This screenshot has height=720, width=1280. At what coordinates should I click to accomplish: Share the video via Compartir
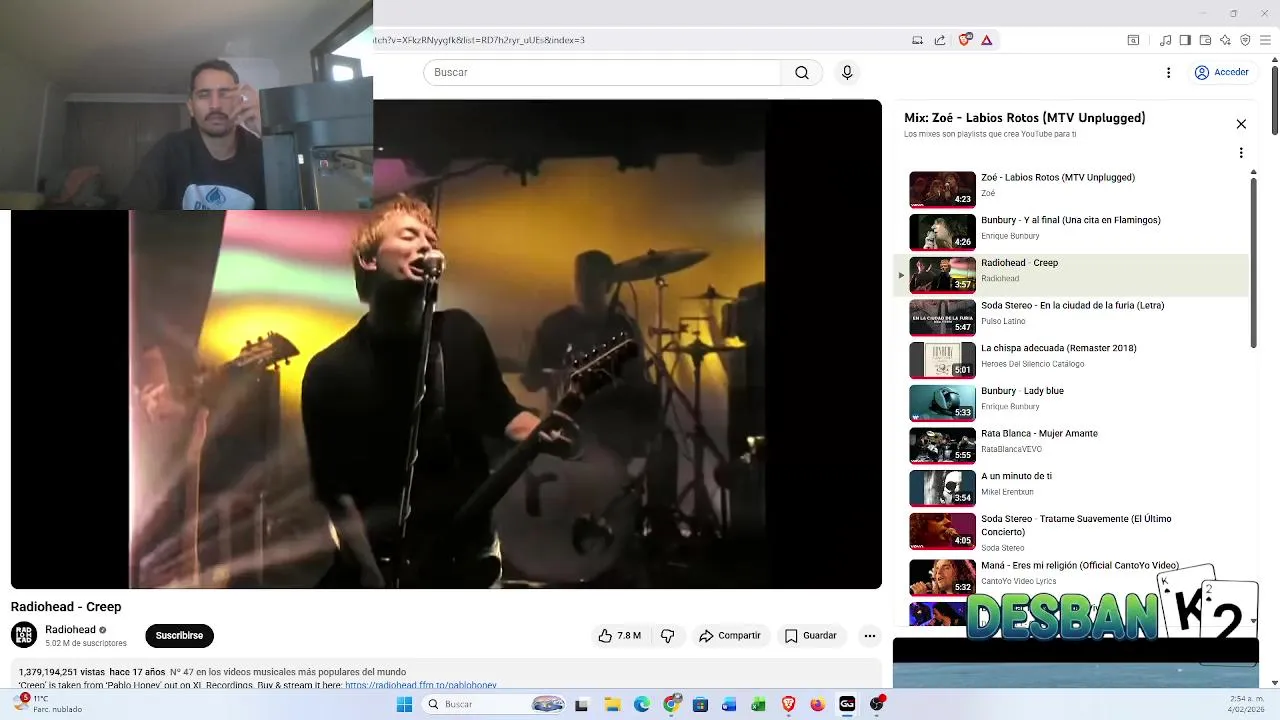(730, 636)
